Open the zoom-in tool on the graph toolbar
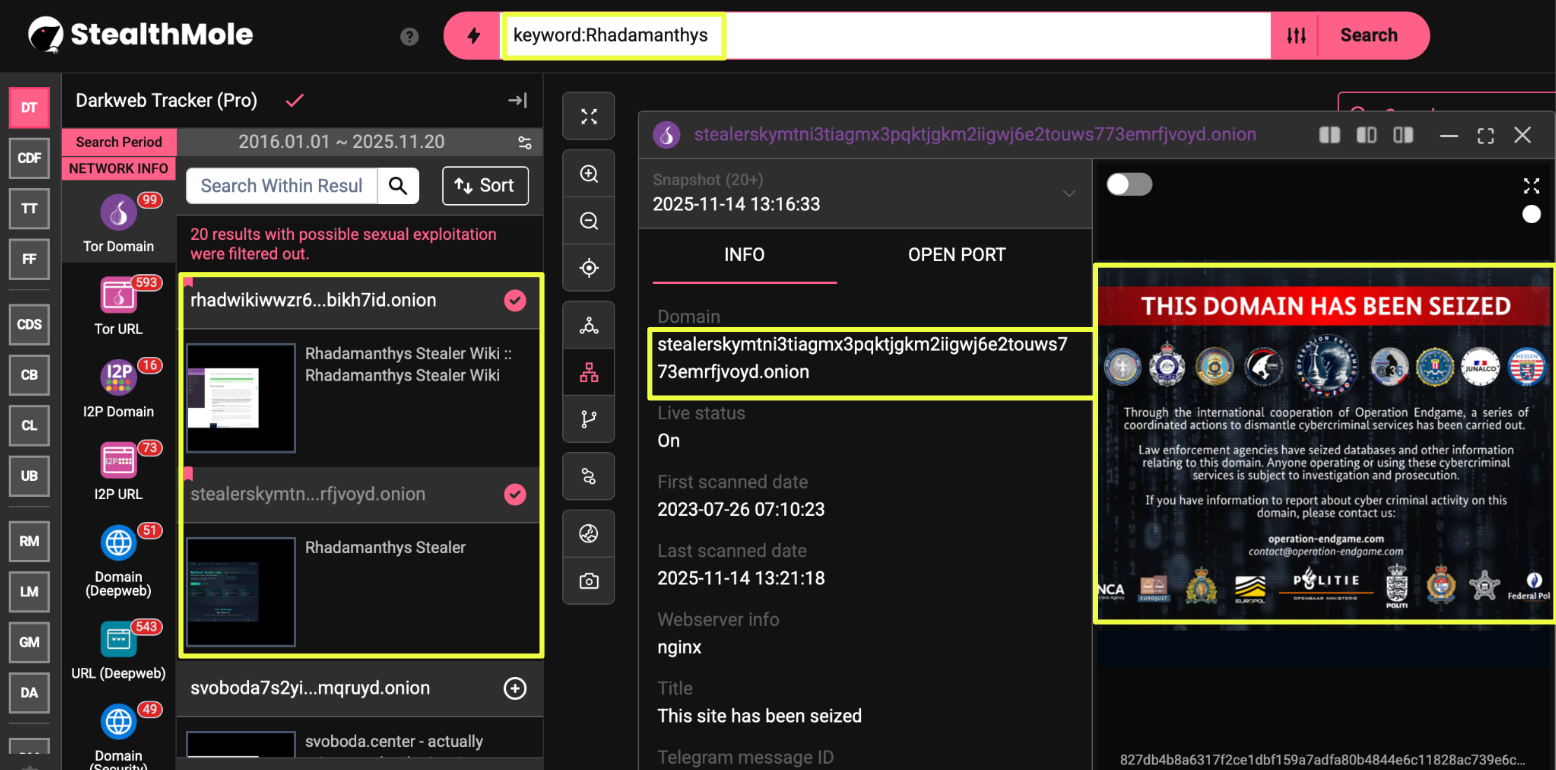The image size is (1556, 770). 589,172
